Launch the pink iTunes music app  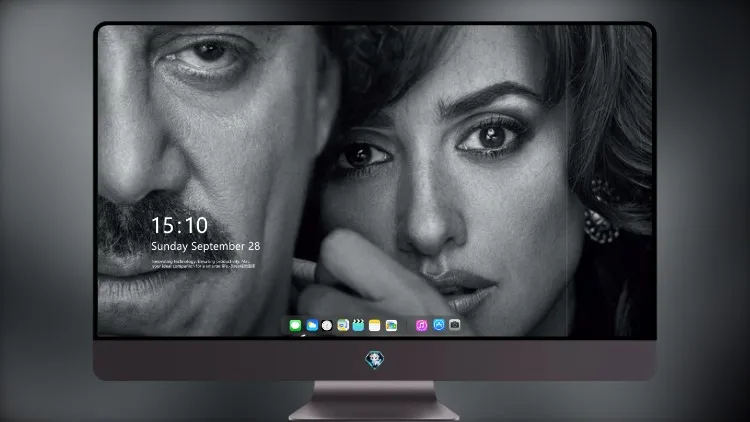pos(421,325)
